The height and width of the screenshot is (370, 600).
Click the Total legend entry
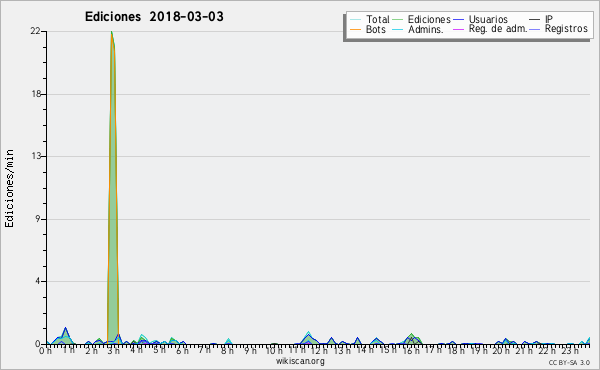coord(370,19)
